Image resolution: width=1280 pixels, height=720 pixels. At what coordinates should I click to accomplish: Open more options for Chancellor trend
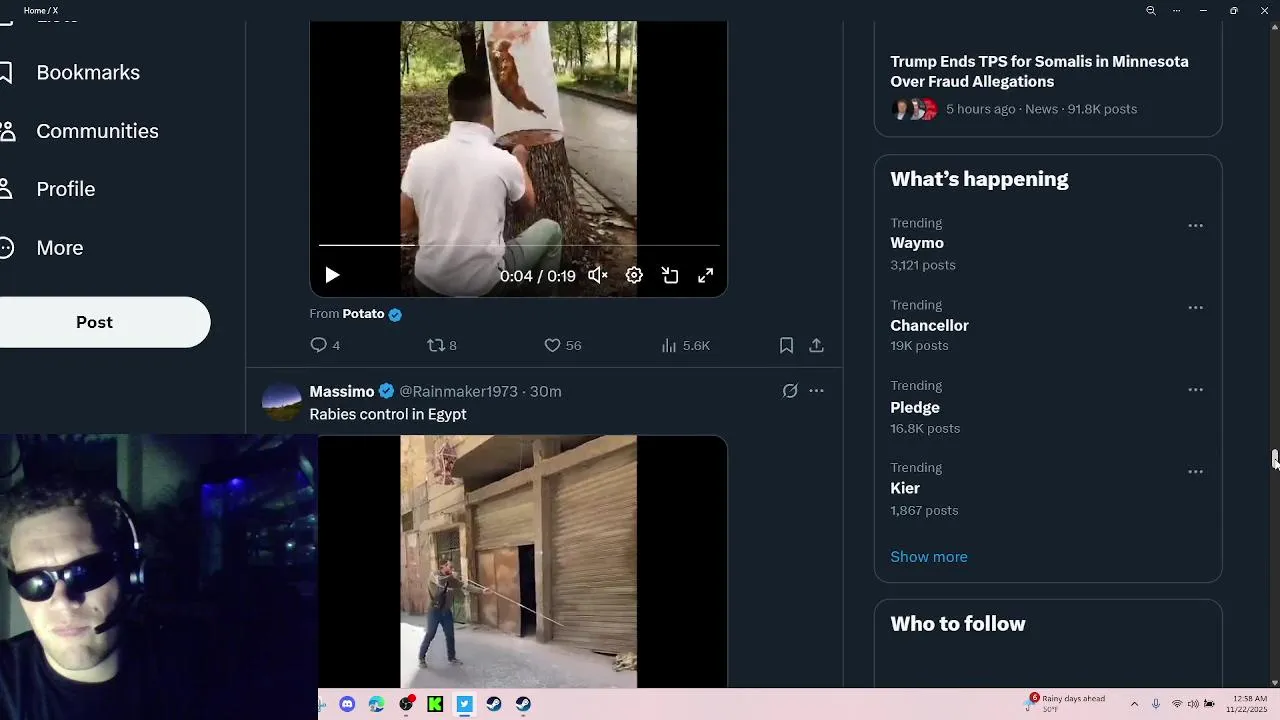[1195, 308]
